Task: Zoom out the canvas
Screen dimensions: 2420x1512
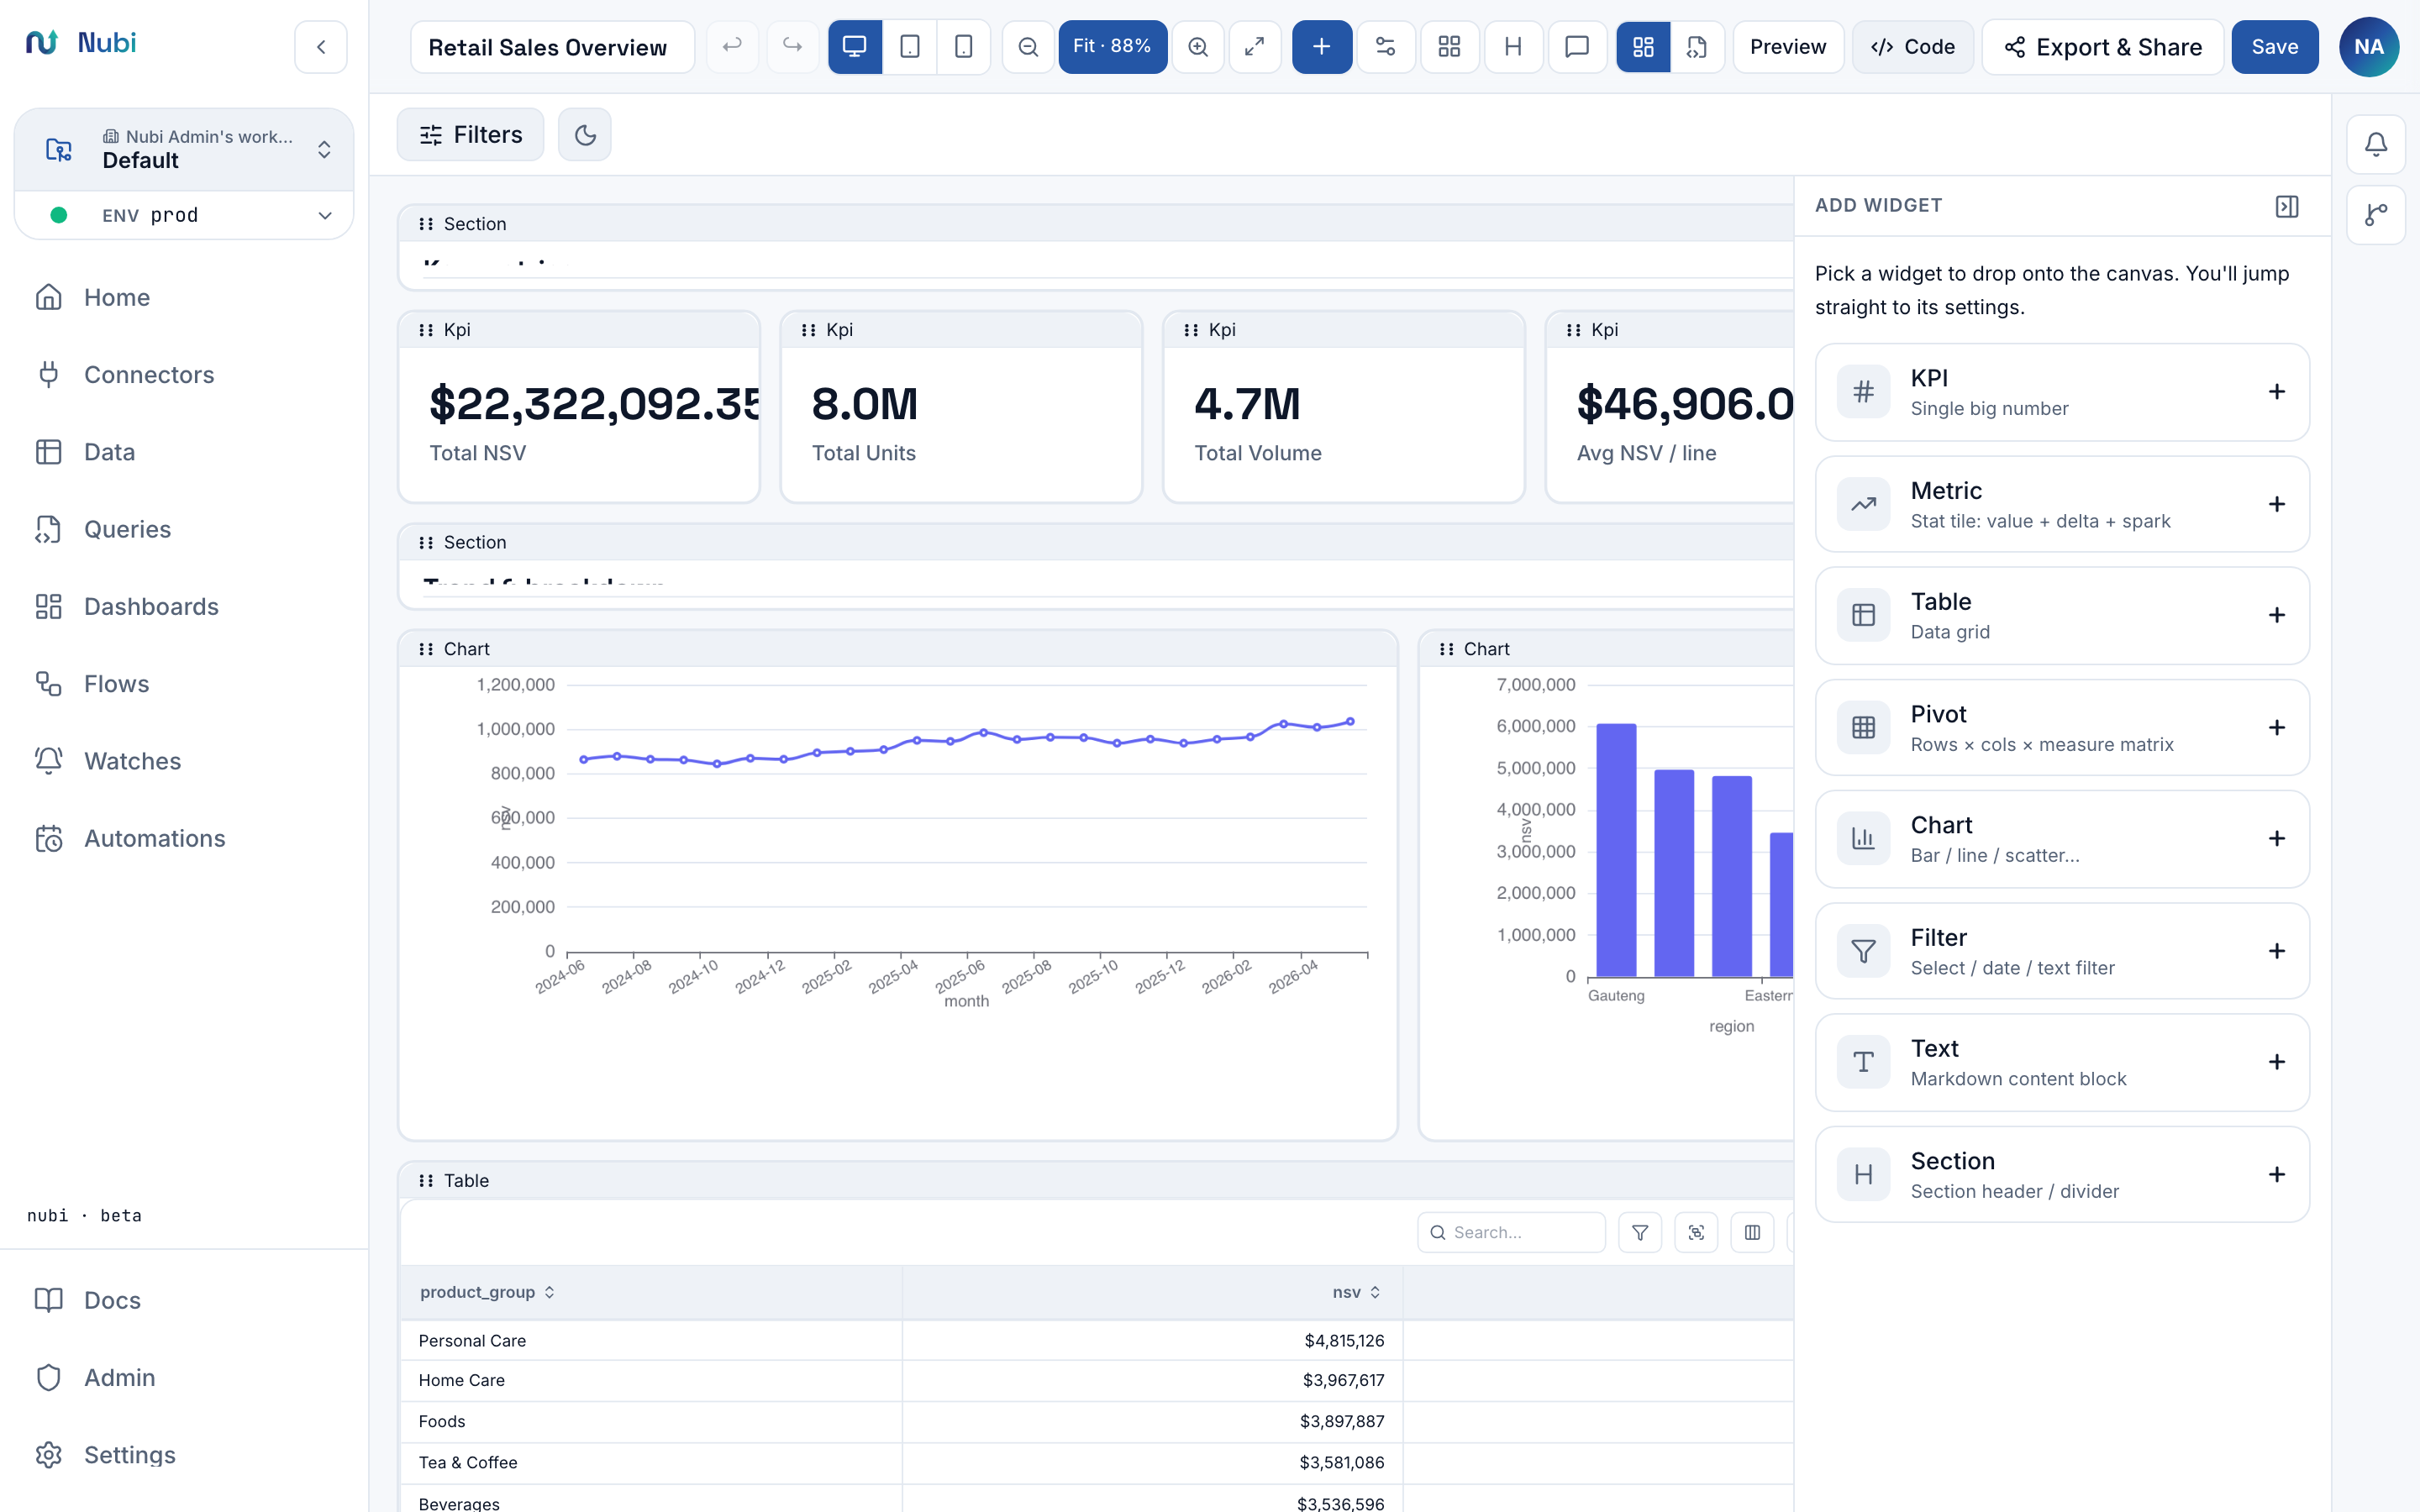Action: tap(1028, 47)
